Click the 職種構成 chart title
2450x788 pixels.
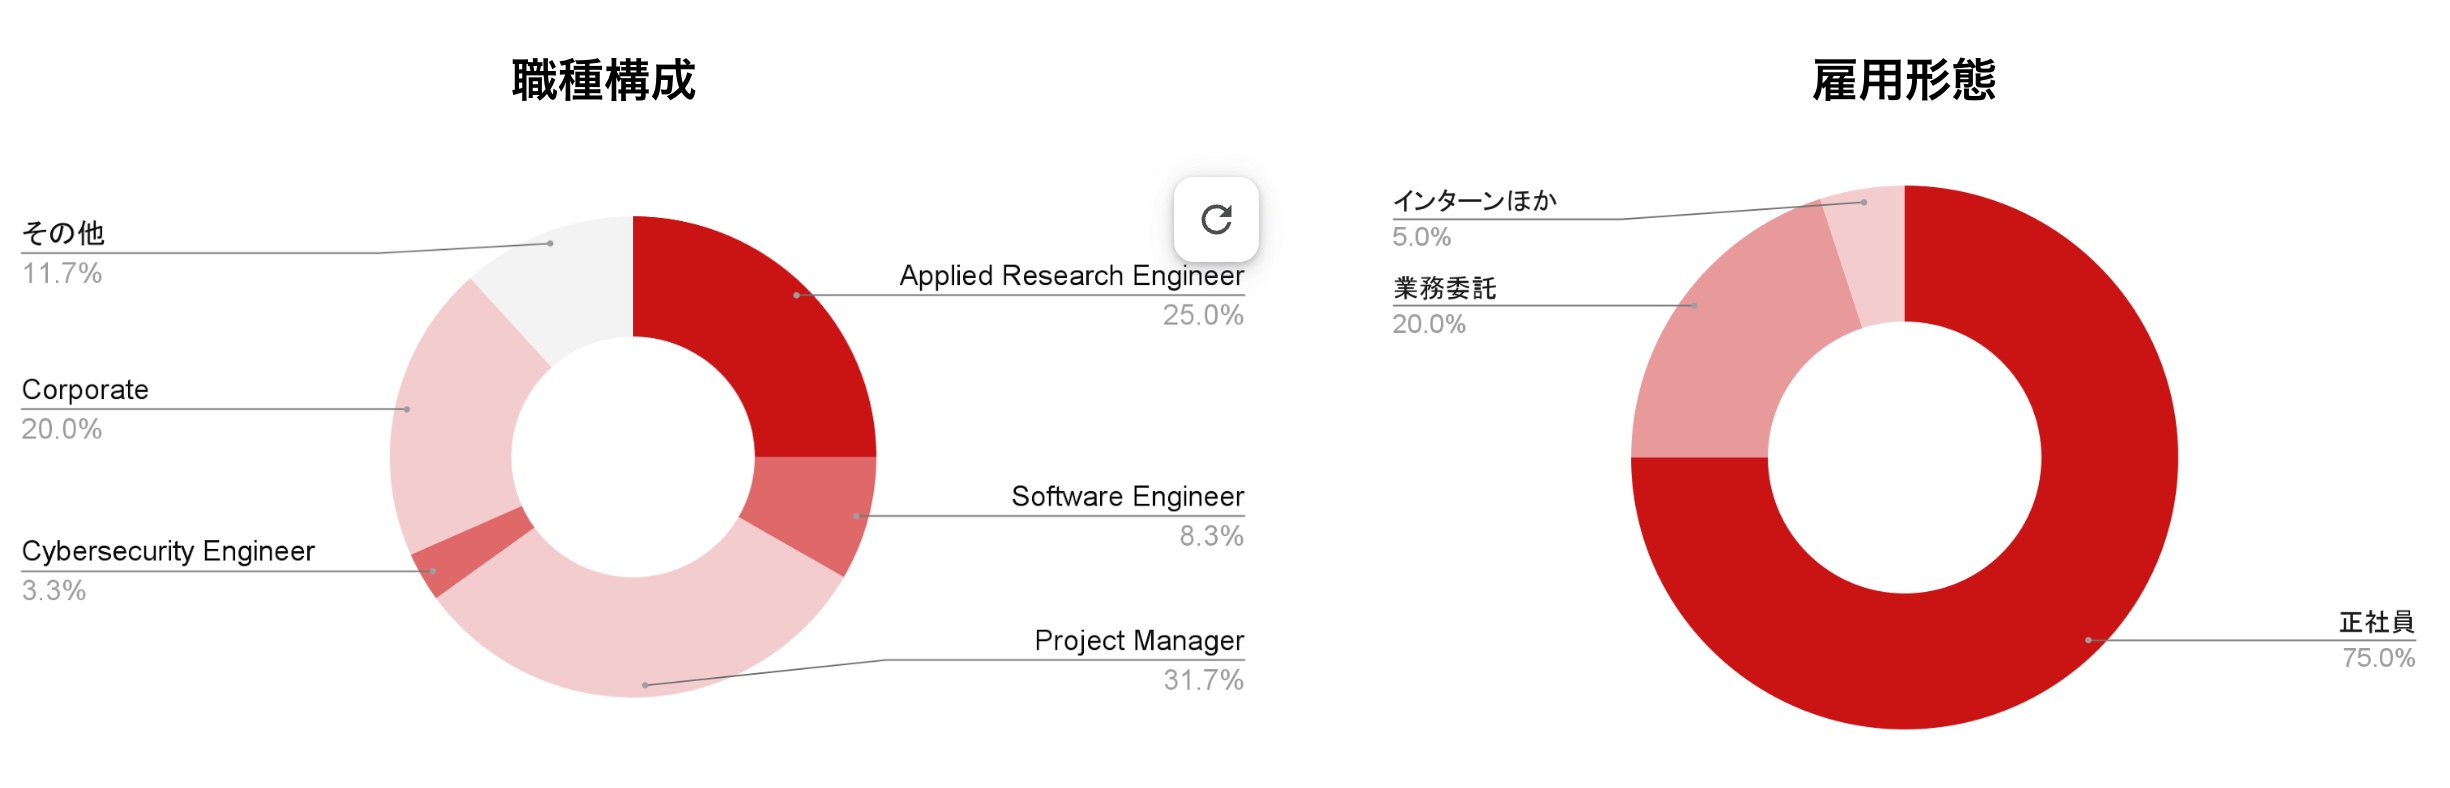pyautogui.click(x=603, y=80)
